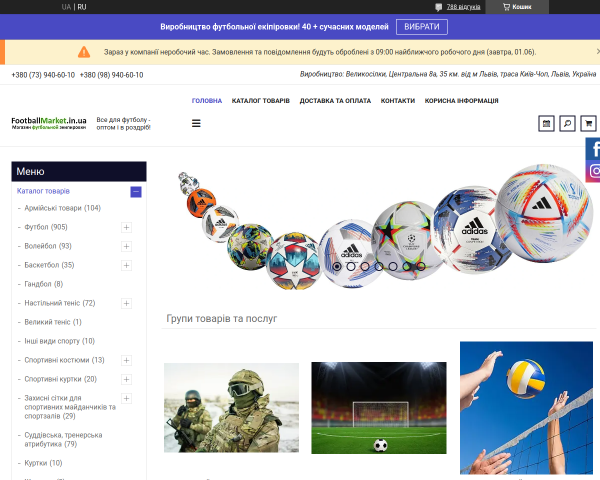Image resolution: width=600 pixels, height=480 pixels.
Task: Expand the Настільний теніс category
Action: click(x=126, y=304)
